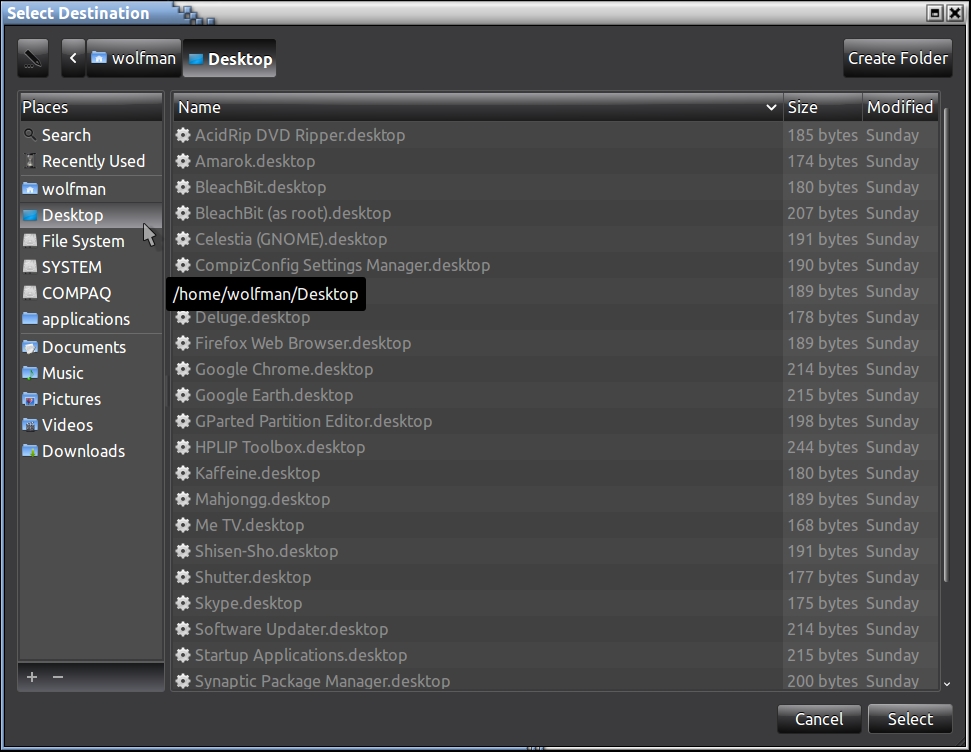This screenshot has height=752, width=971.
Task: Click the back arrow in path bar
Action: coord(73,59)
